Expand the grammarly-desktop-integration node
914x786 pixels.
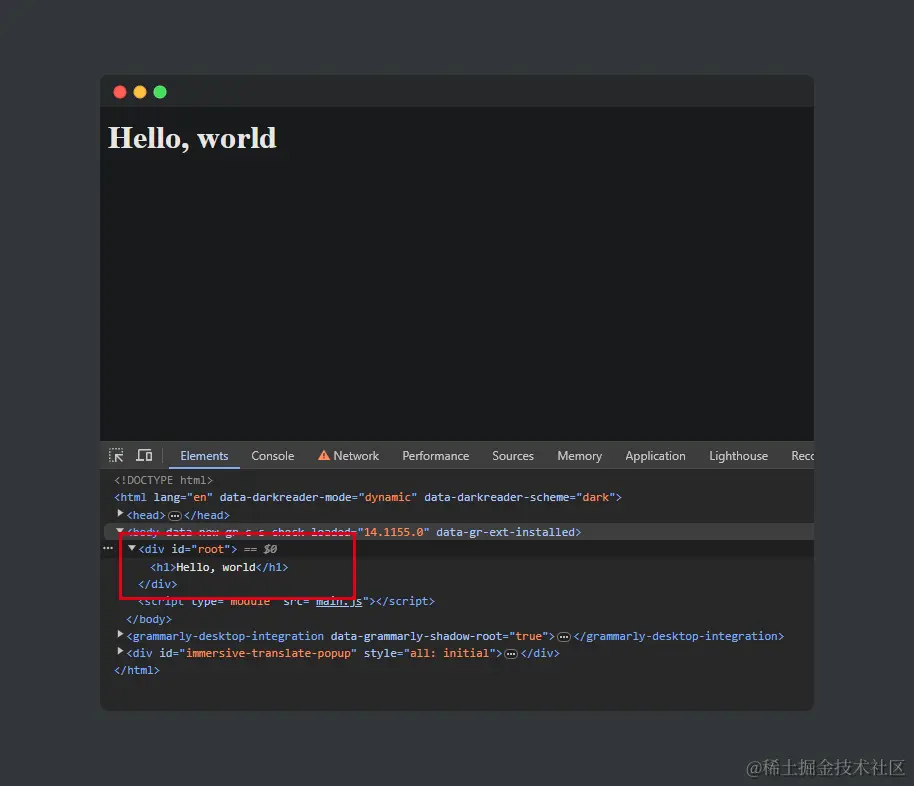(x=120, y=634)
